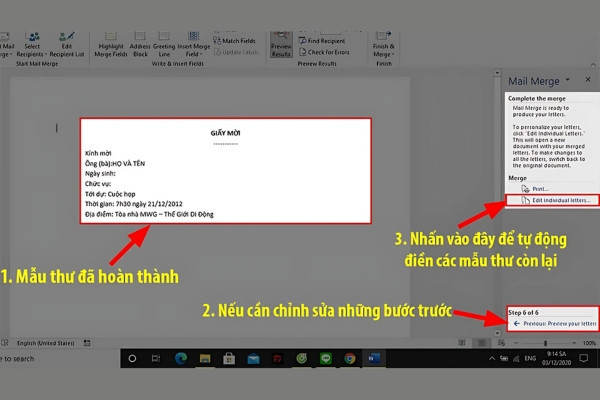
Task: Go to Previous: Preview your letters
Action: click(554, 324)
